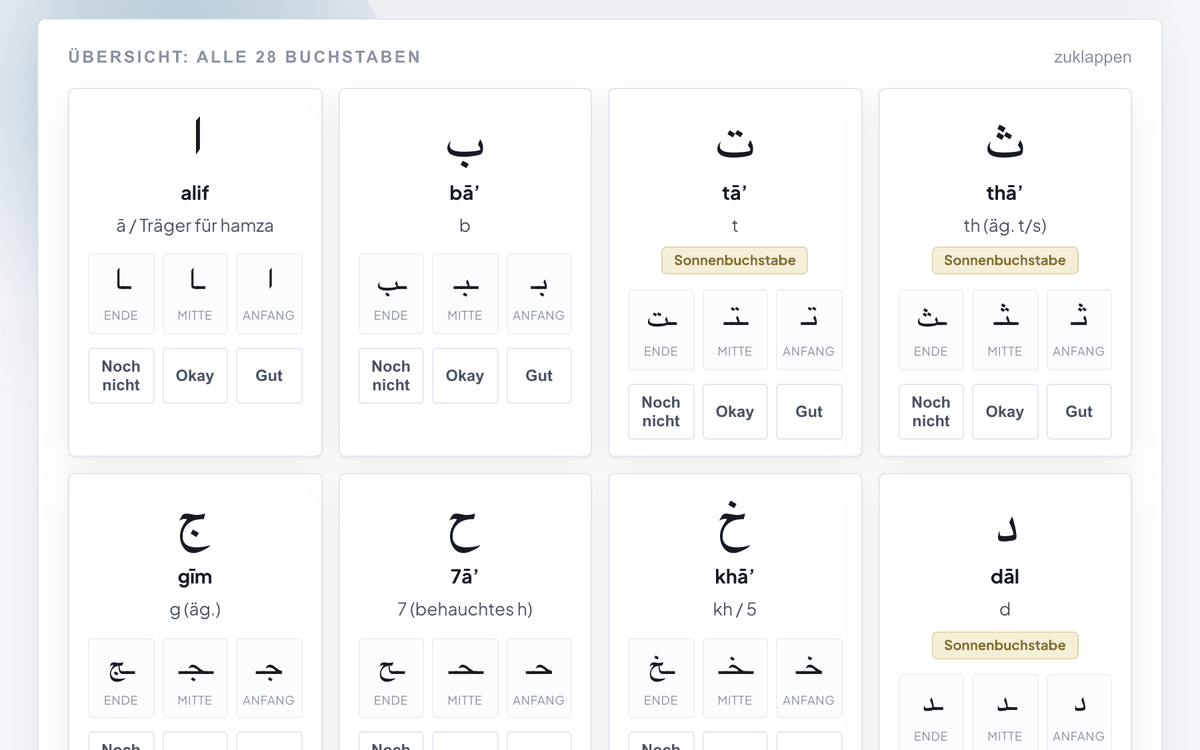This screenshot has width=1200, height=750.
Task: Rate alif as Okay
Action: 195,376
